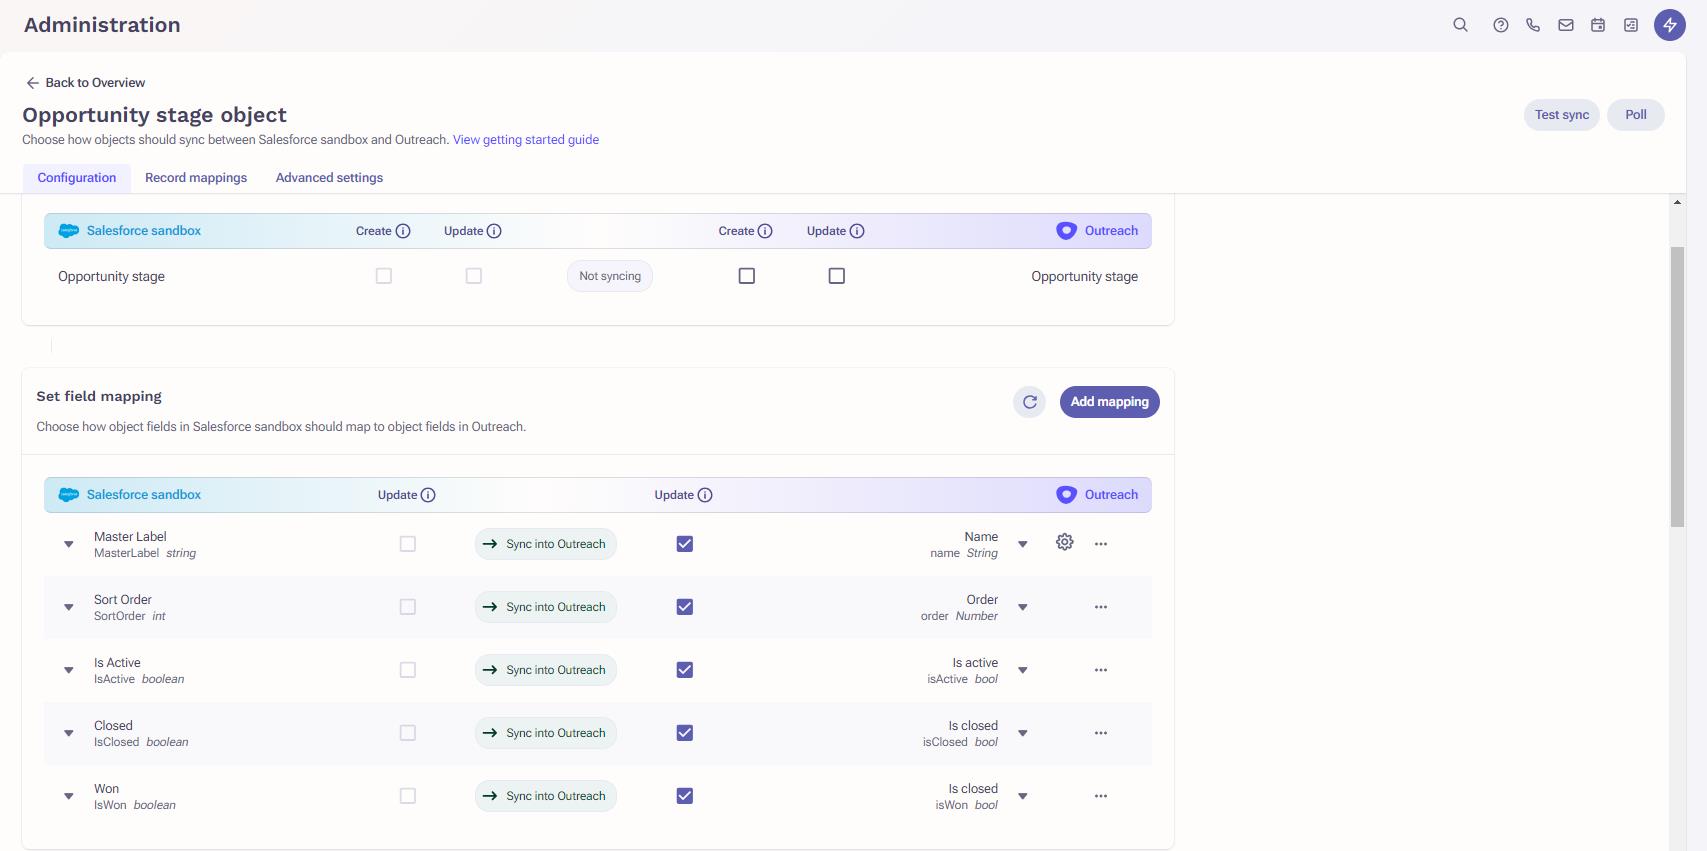Expand the Won Salesforce field dropdown
This screenshot has width=1707, height=851.
coord(69,797)
